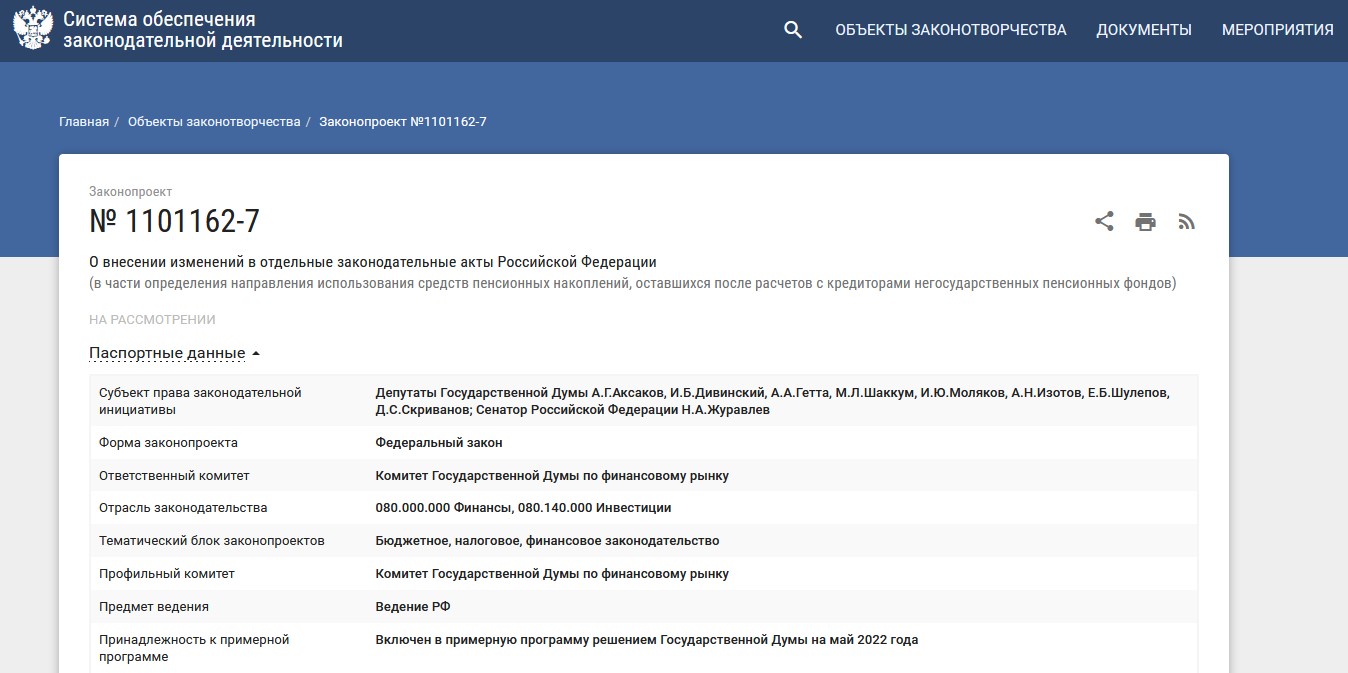1348x673 pixels.
Task: Share this bill via share icon
Action: tap(1104, 222)
